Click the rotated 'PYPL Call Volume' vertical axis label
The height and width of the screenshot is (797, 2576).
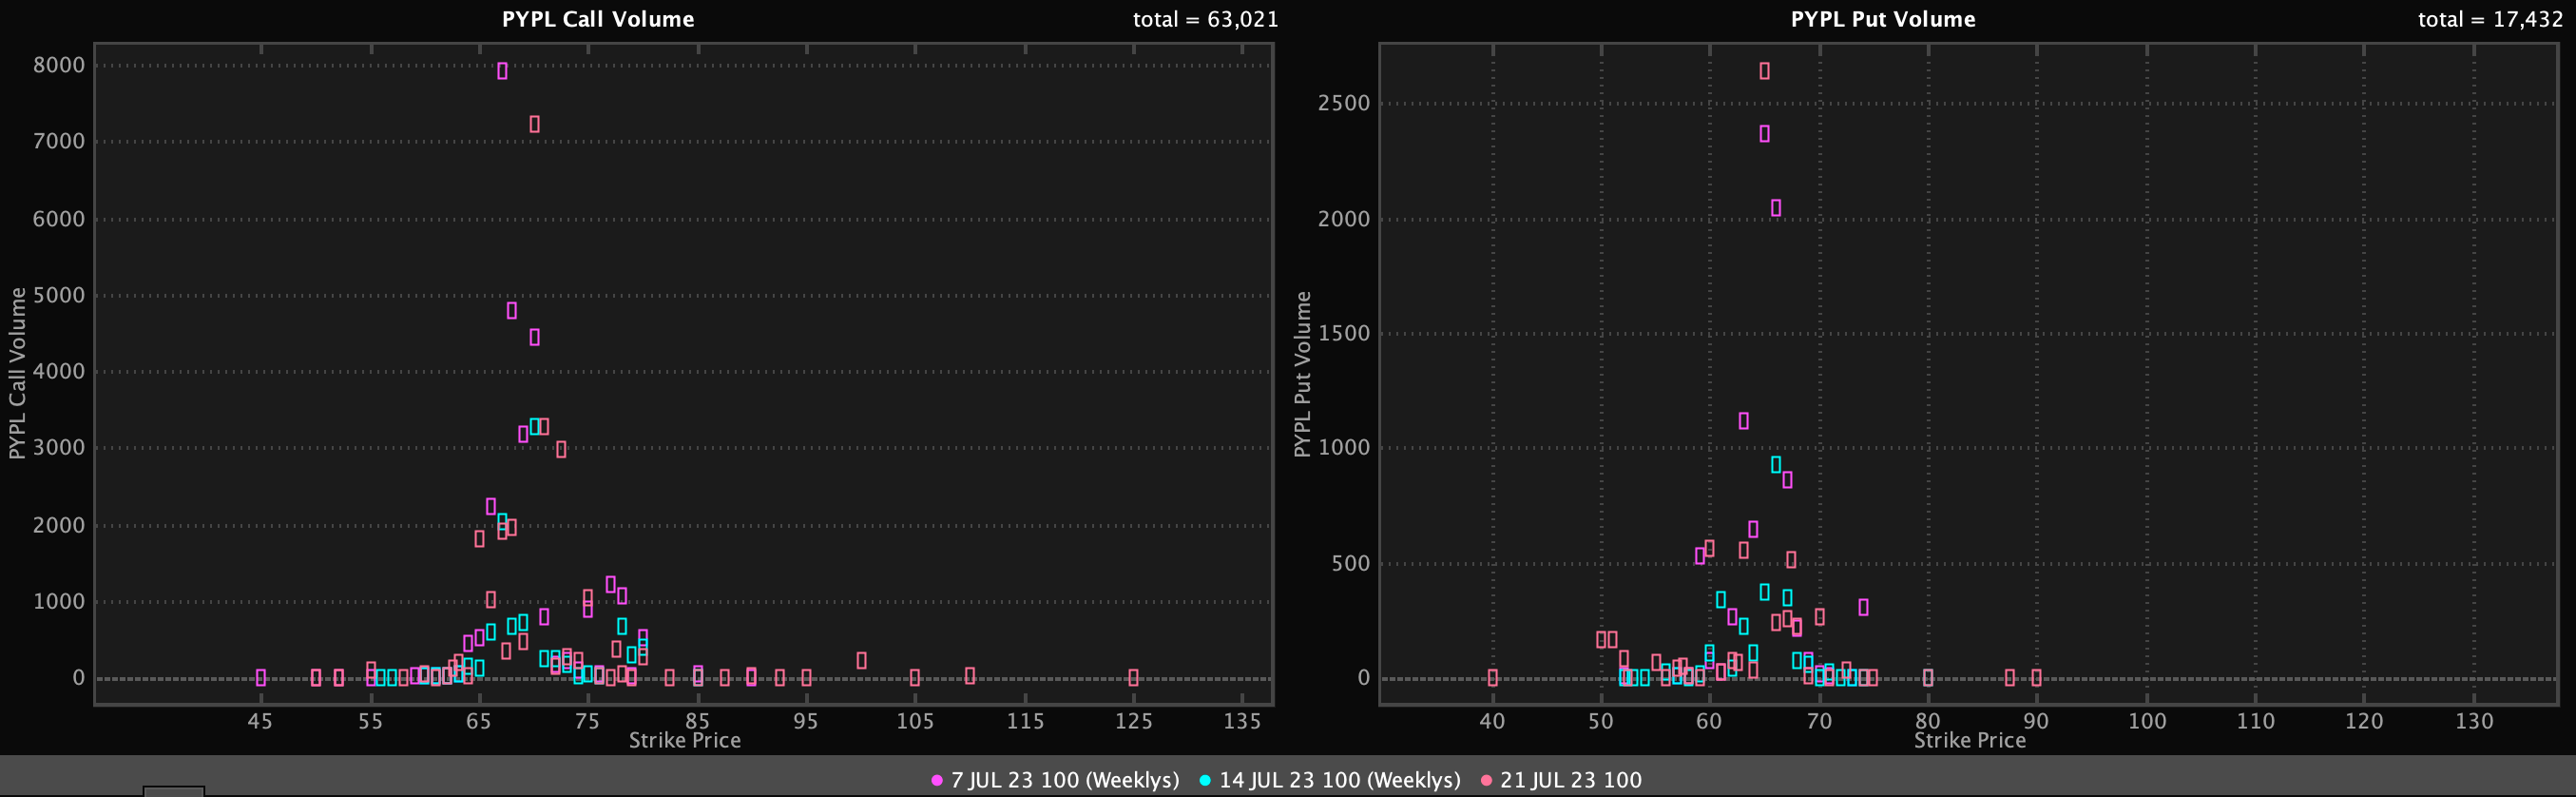17,373
